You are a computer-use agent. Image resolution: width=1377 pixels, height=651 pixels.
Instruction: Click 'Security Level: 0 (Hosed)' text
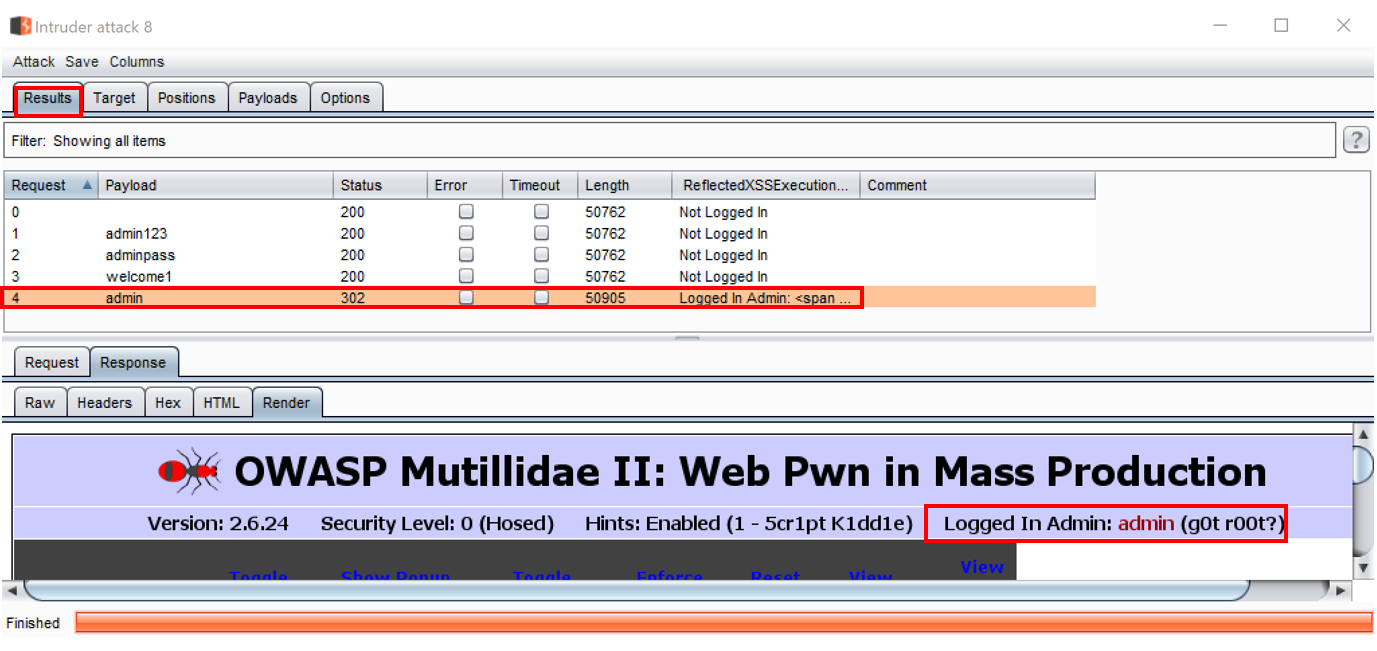437,523
